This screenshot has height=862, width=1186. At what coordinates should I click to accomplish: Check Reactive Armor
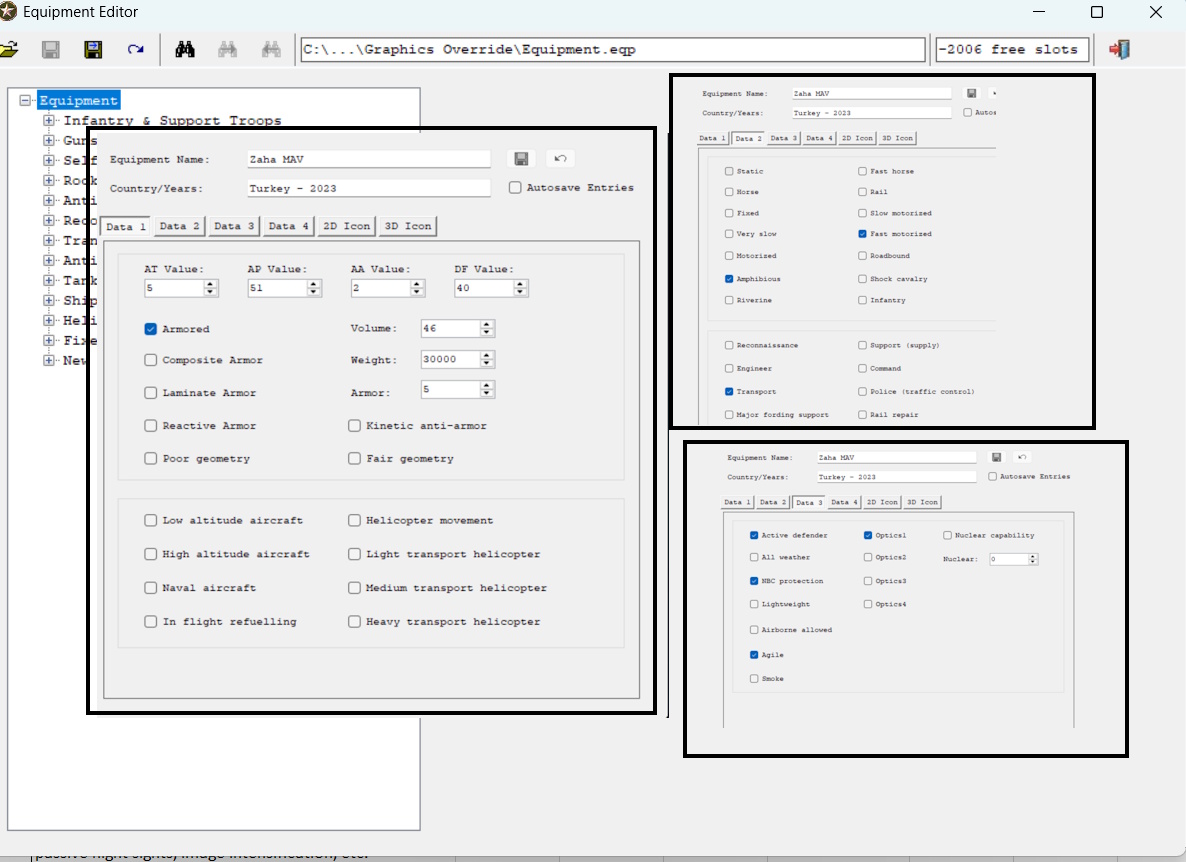151,426
